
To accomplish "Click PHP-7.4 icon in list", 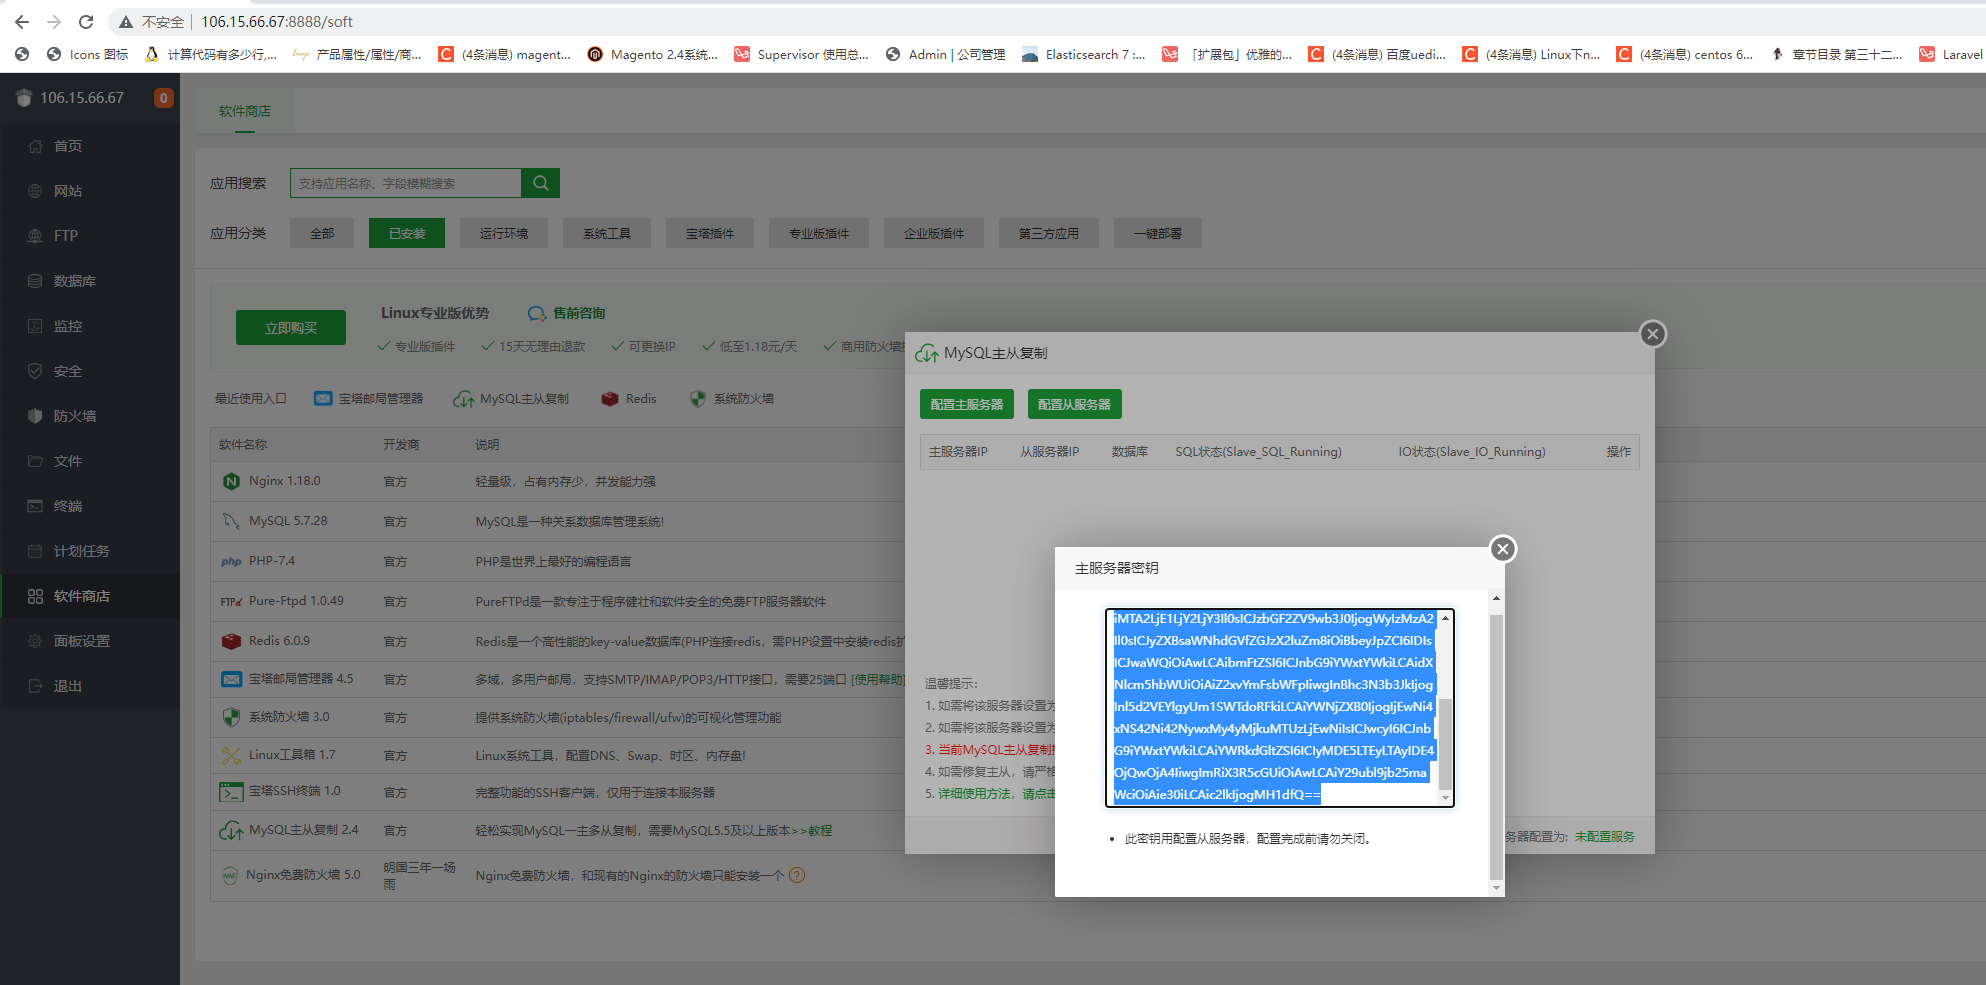I will click(231, 561).
